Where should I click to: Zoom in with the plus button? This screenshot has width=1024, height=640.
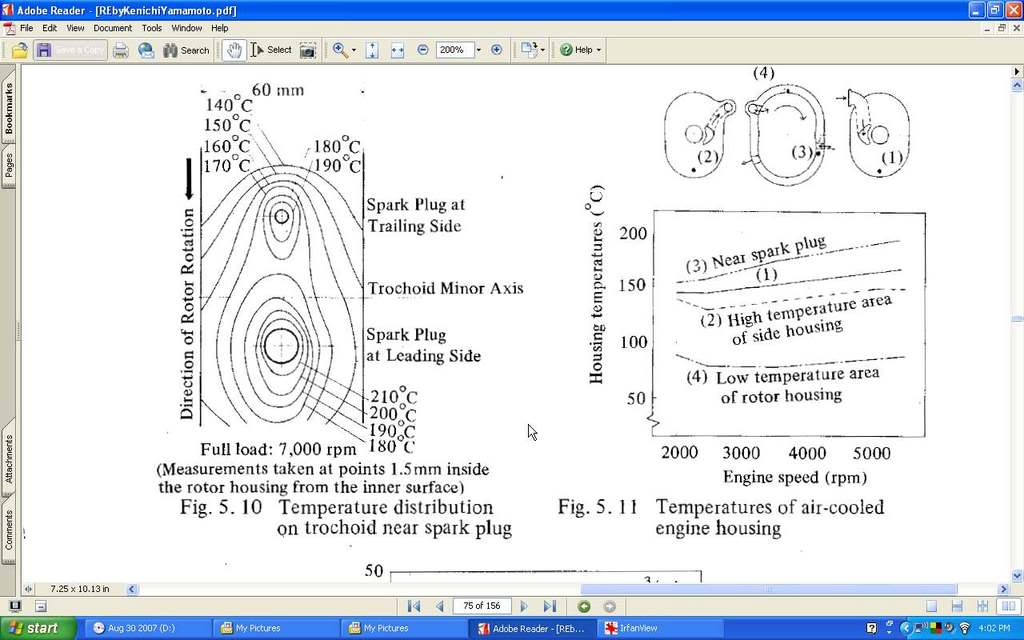coord(496,50)
